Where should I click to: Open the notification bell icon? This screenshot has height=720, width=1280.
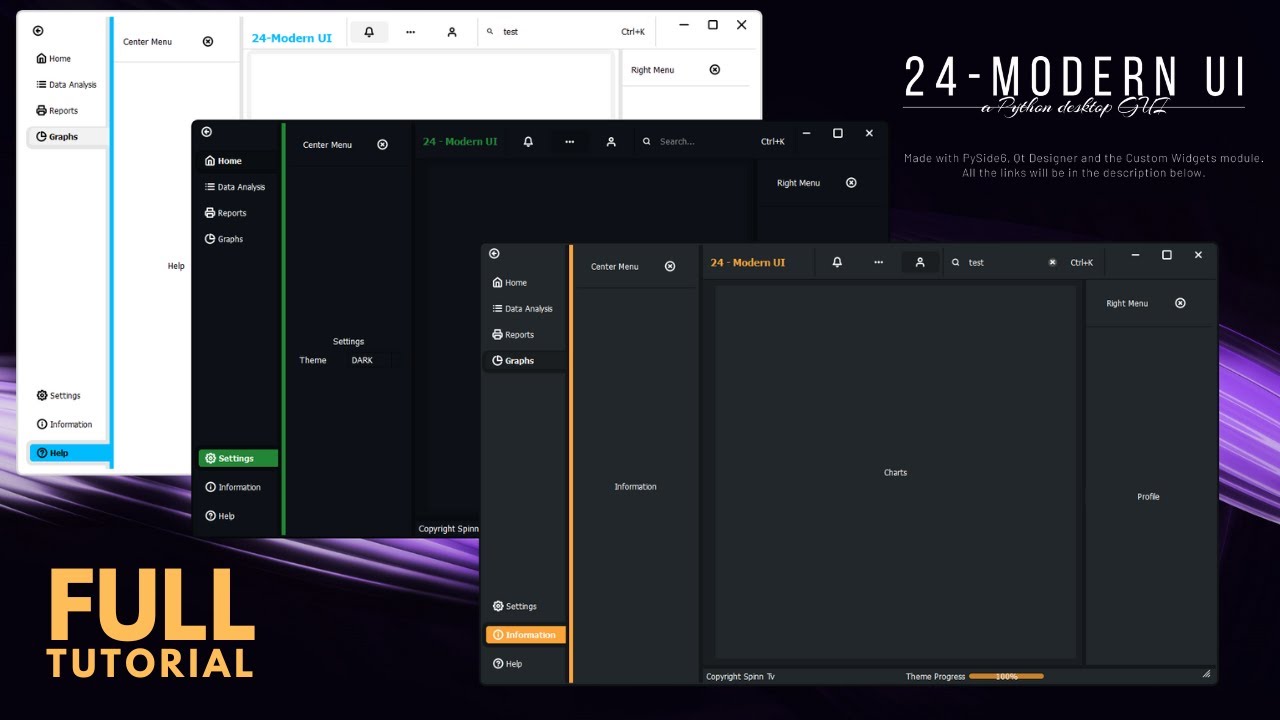837,262
